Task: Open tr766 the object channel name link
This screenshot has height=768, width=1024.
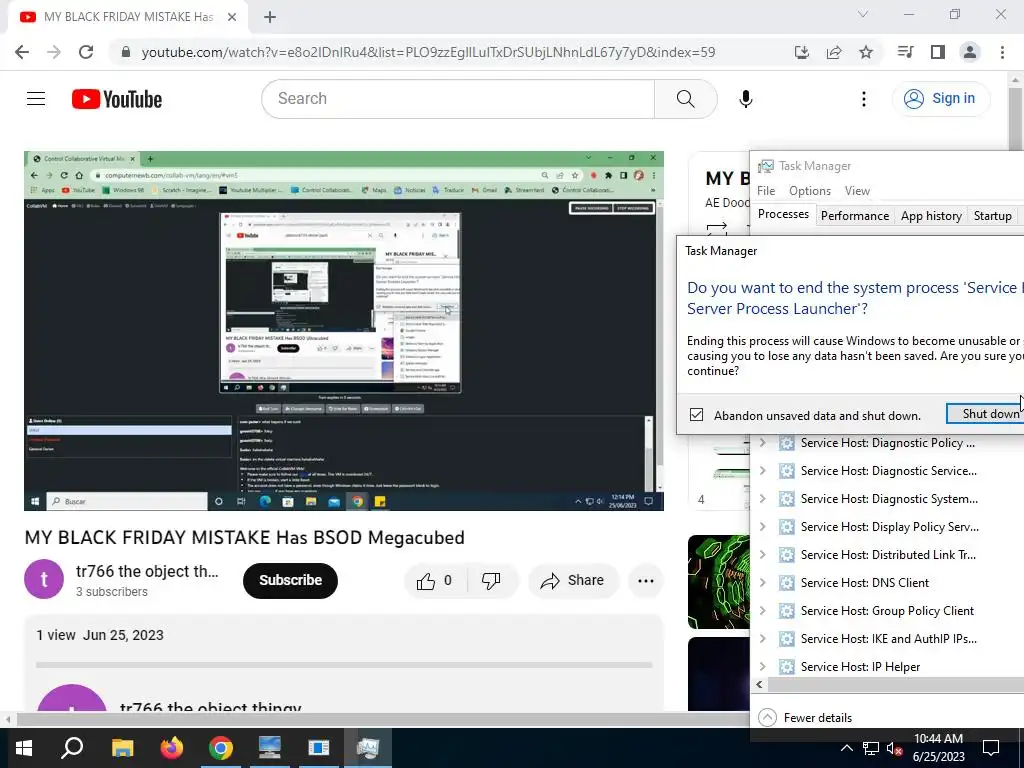Action: pyautogui.click(x=147, y=571)
